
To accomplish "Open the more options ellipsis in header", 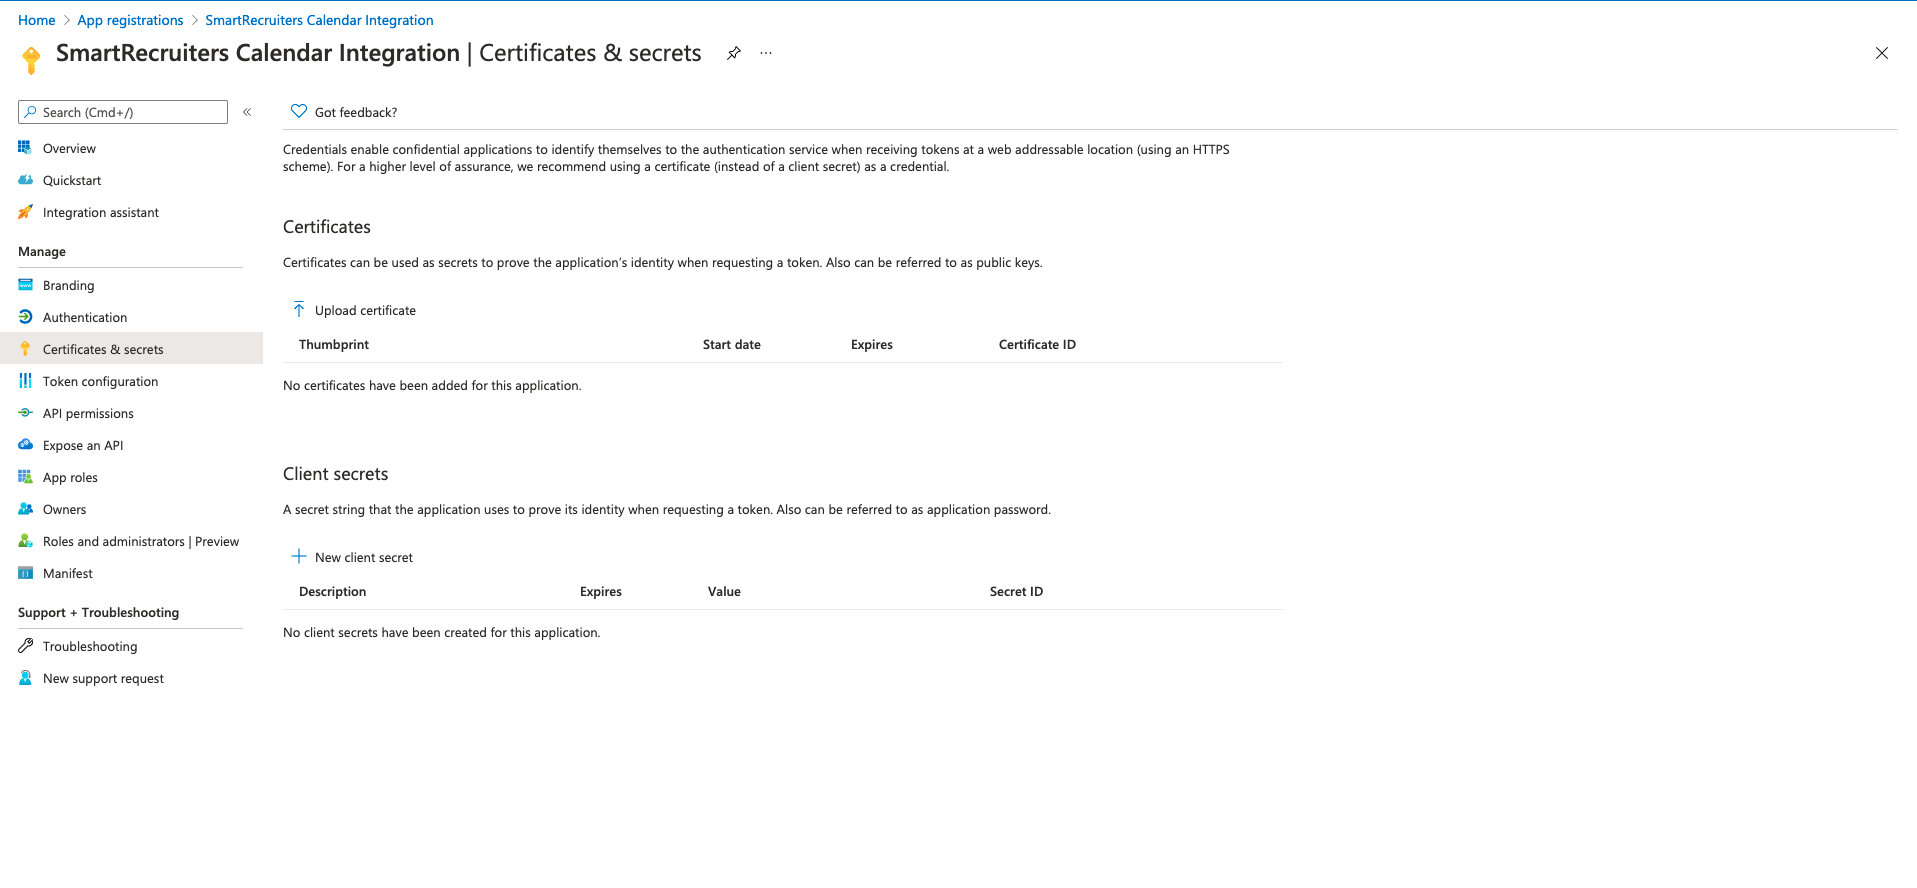I will 766,53.
